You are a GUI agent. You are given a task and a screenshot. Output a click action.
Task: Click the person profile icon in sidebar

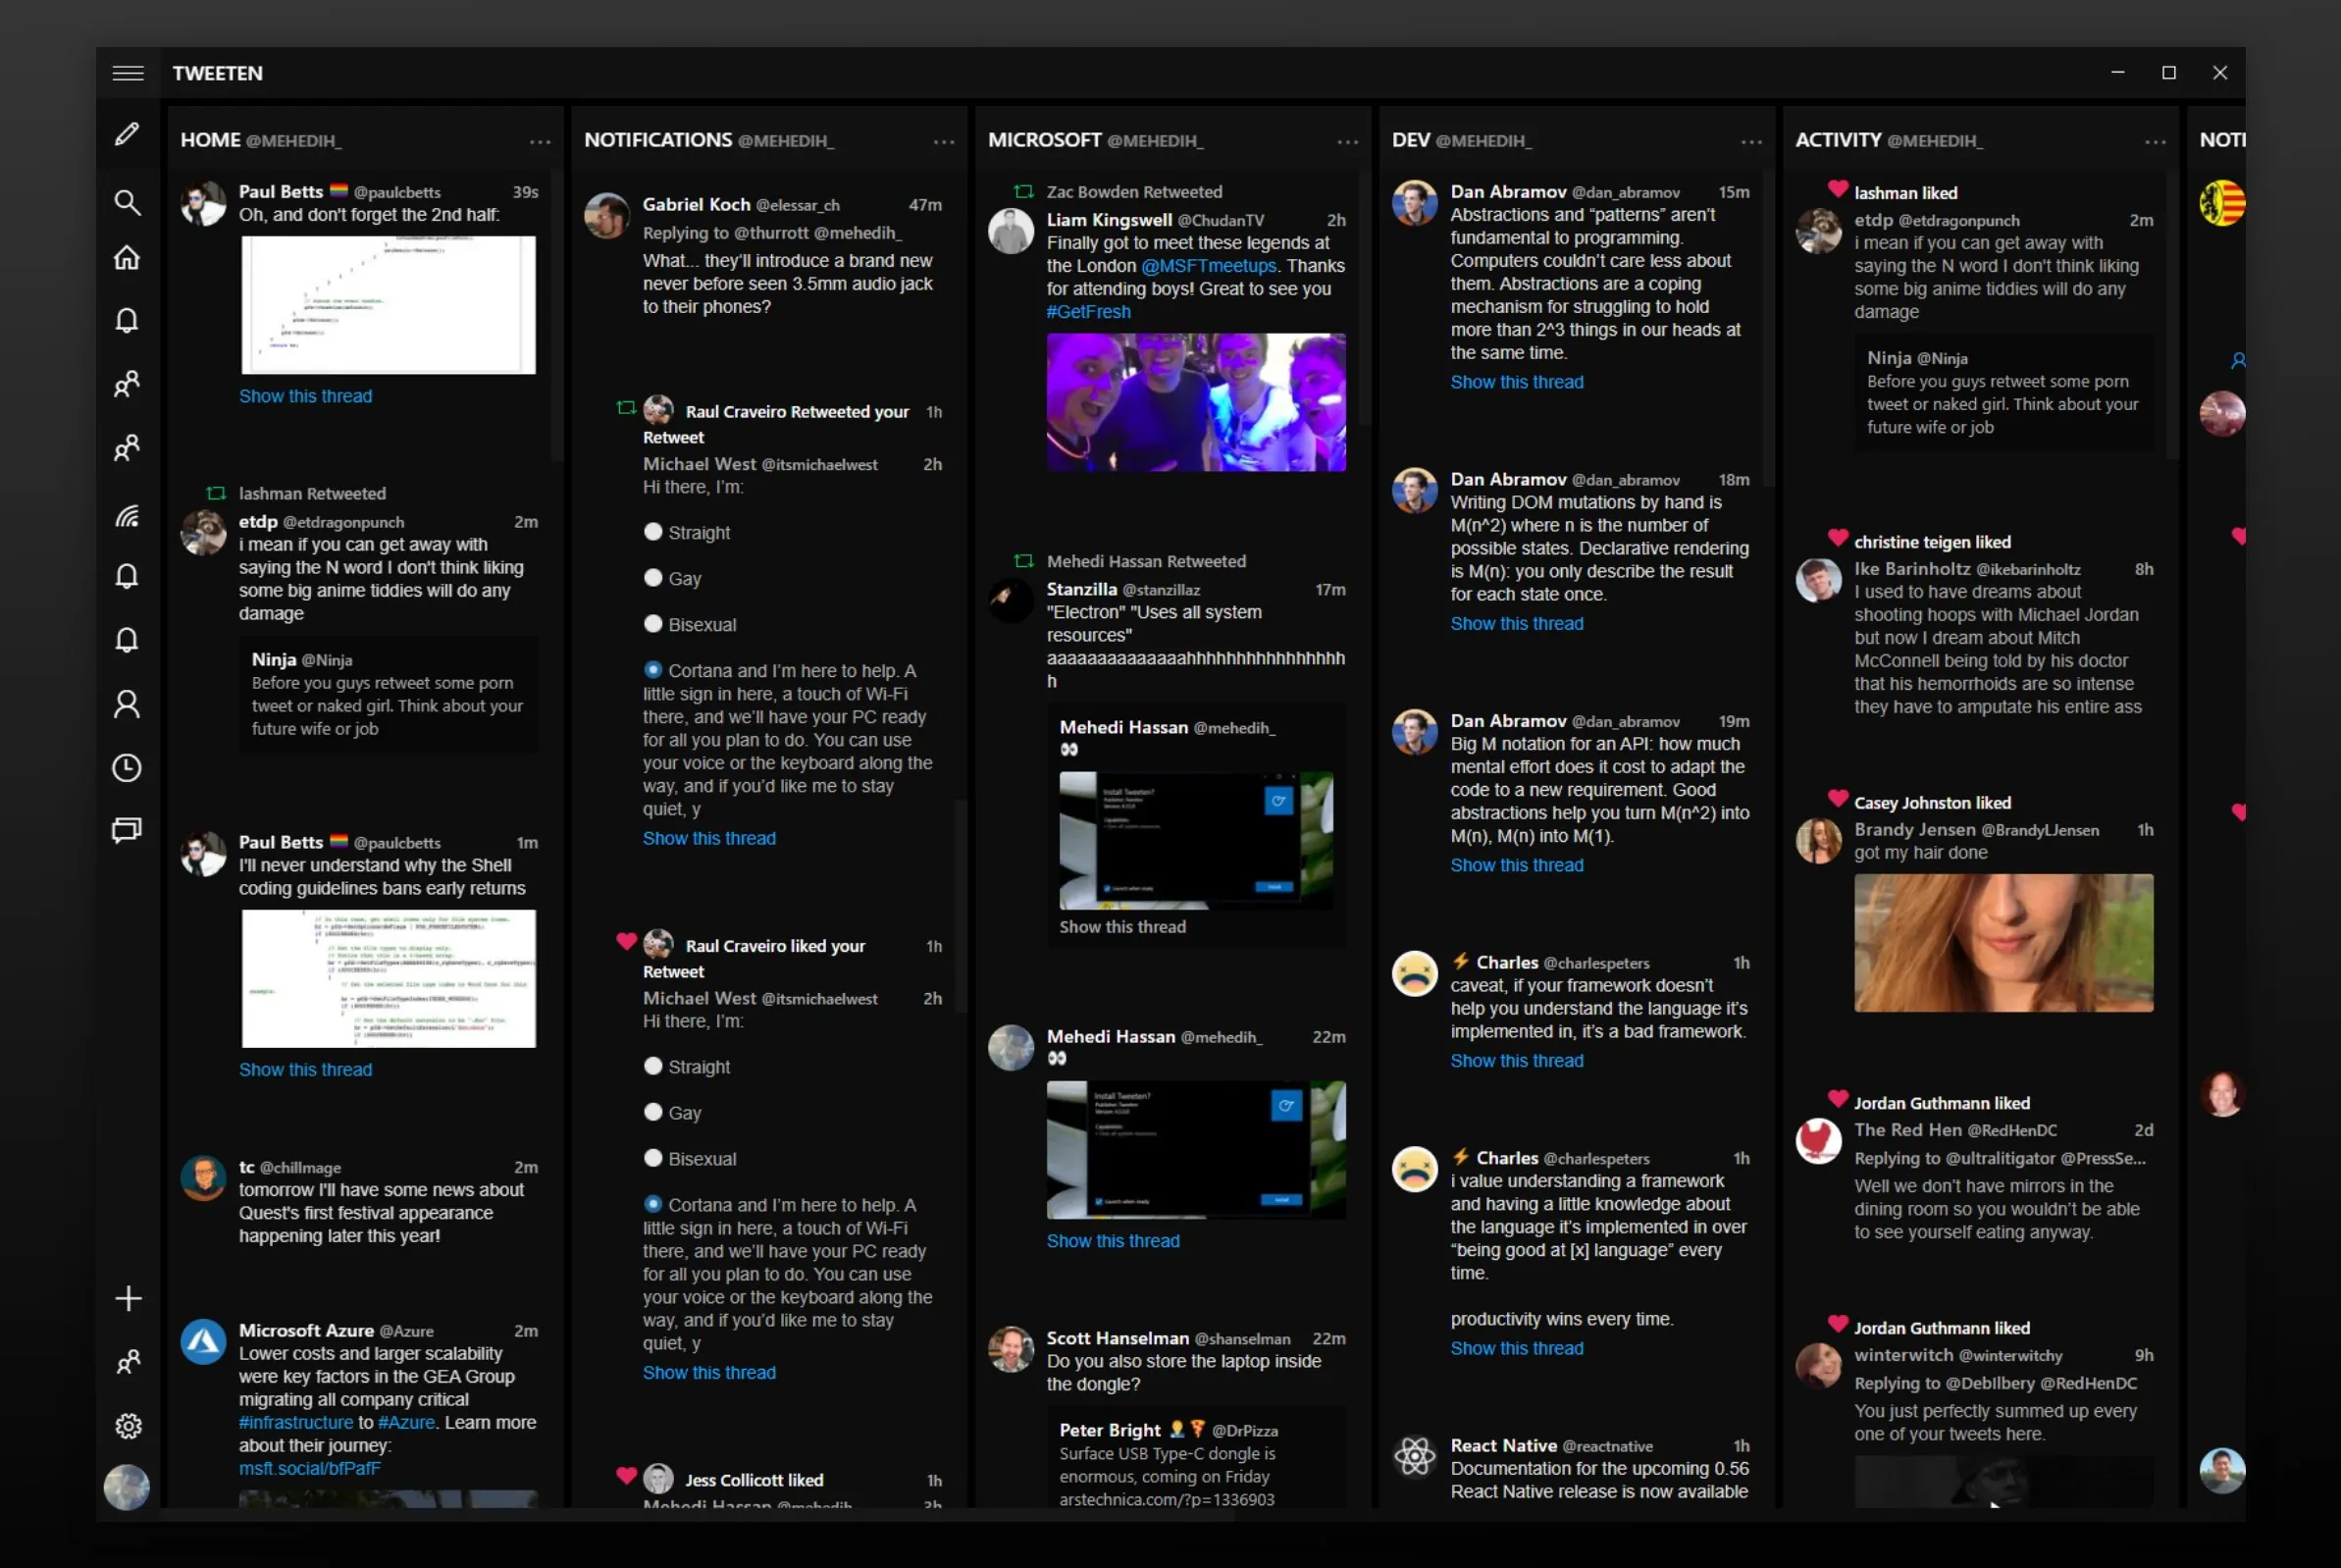[127, 705]
